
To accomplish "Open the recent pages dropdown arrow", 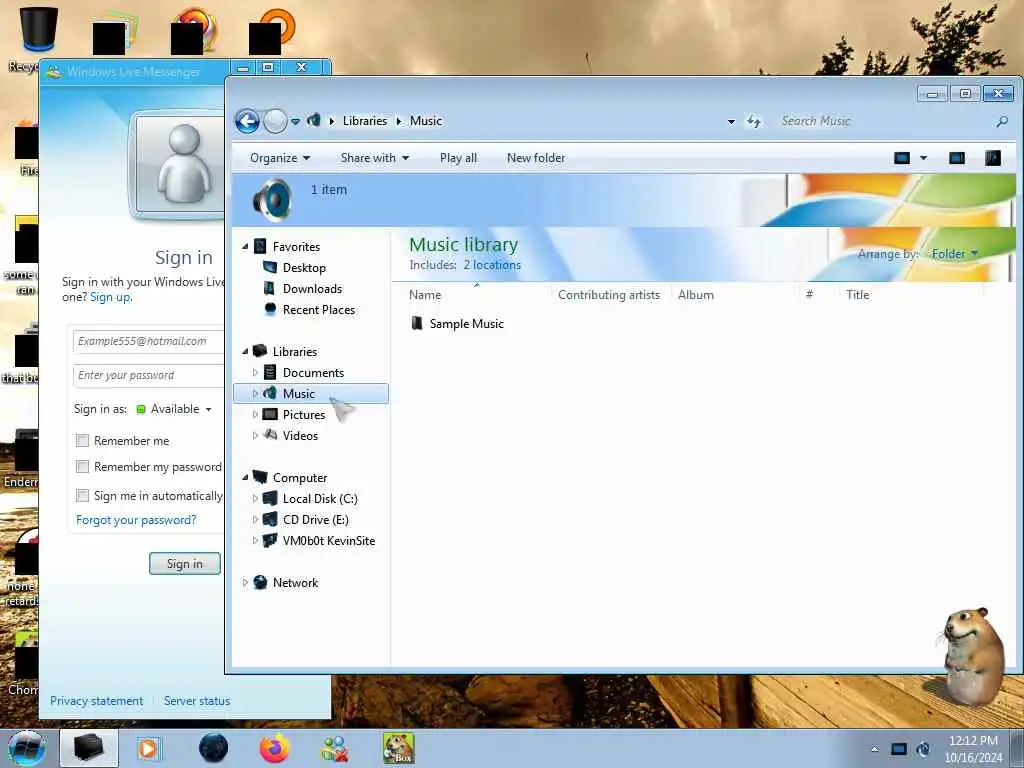I will pyautogui.click(x=295, y=121).
